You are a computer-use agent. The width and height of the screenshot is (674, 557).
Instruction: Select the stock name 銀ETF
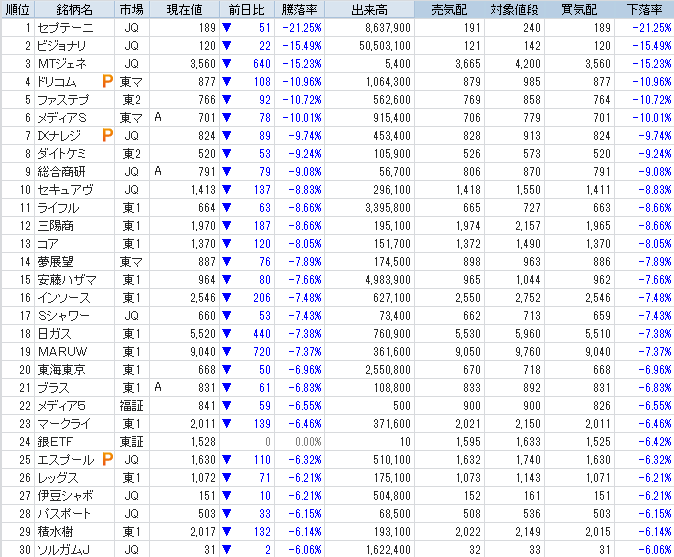[55, 442]
